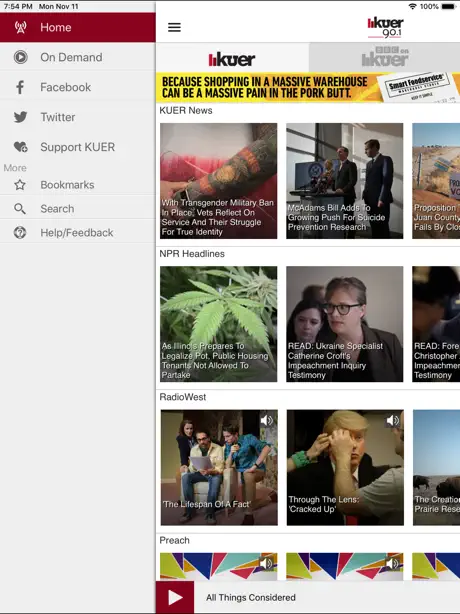Tap the KUER 90.1 header logo
The height and width of the screenshot is (614, 460).
(x=385, y=27)
